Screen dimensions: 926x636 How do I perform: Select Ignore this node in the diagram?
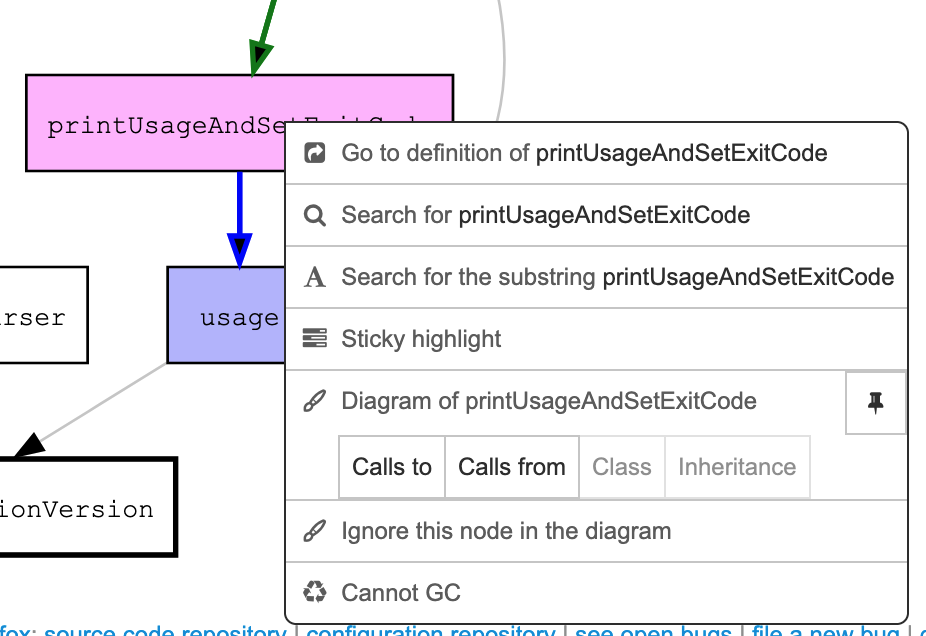pos(506,531)
